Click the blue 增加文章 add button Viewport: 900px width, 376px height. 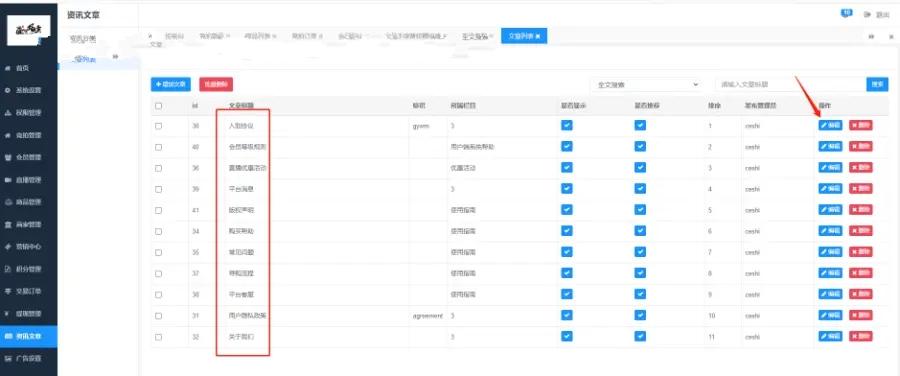click(171, 84)
